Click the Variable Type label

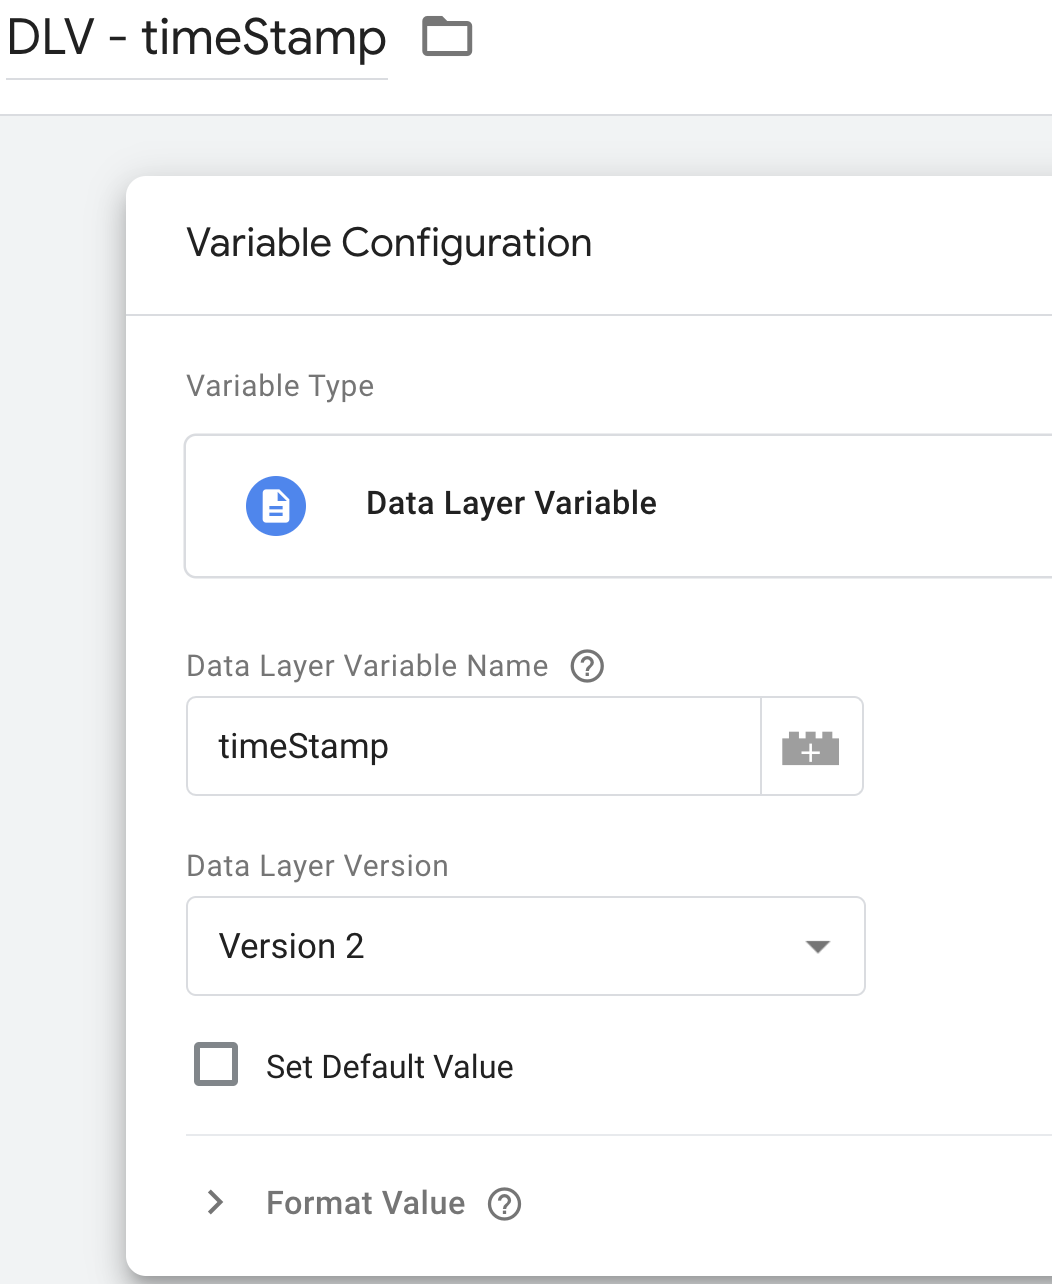point(280,386)
